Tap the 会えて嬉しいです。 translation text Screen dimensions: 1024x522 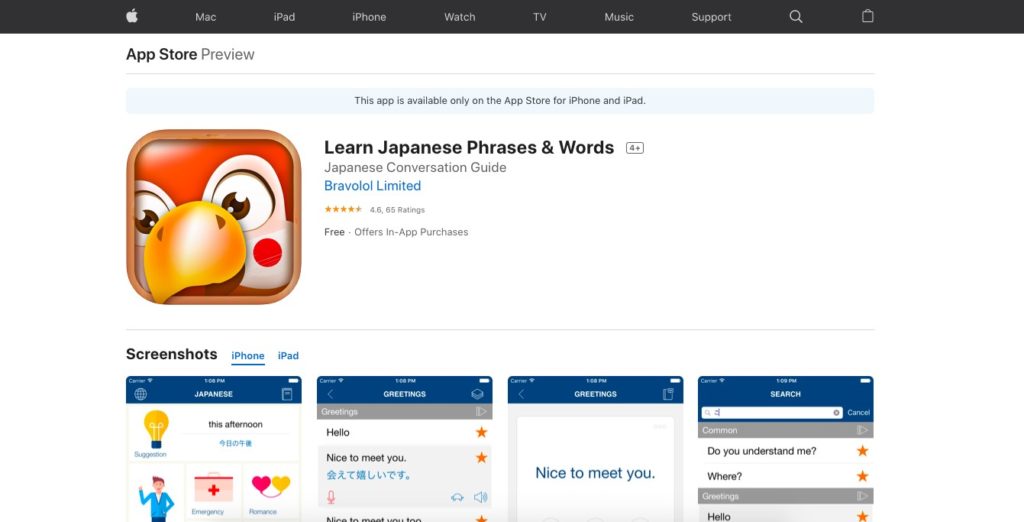tap(369, 475)
